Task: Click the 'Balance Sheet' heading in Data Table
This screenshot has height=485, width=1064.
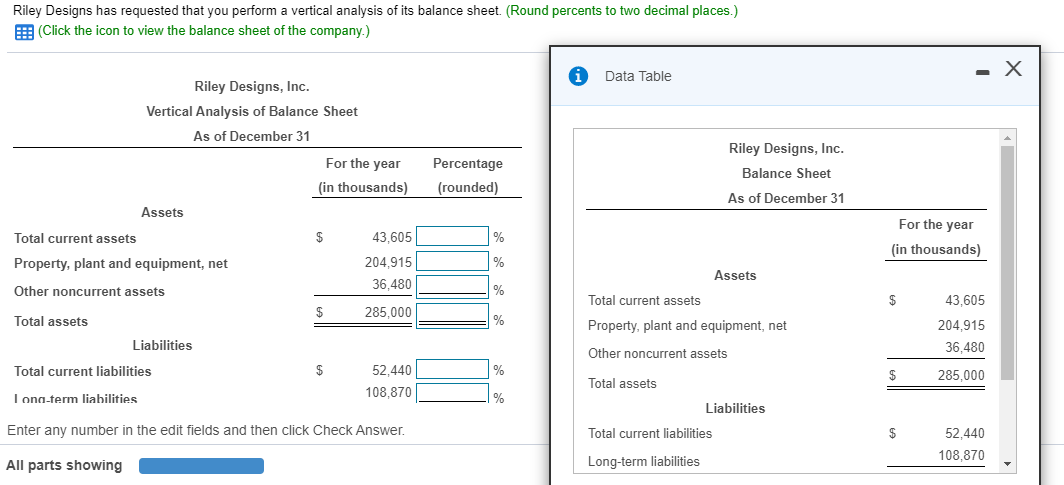Action: (786, 173)
